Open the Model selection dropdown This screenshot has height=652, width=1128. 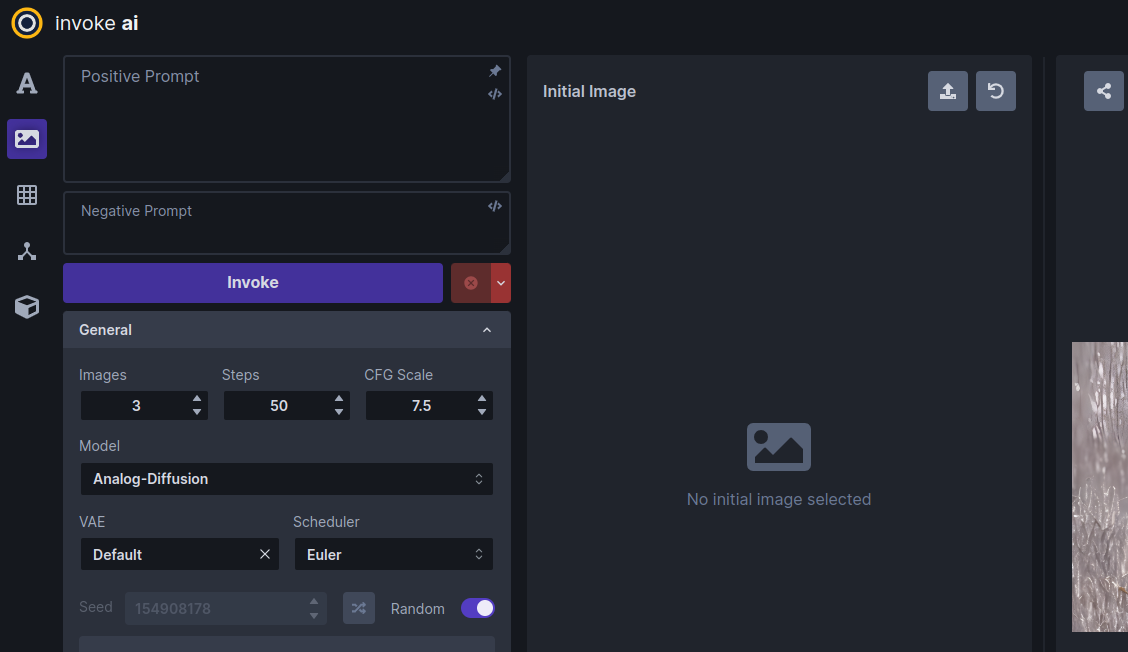pyautogui.click(x=287, y=479)
